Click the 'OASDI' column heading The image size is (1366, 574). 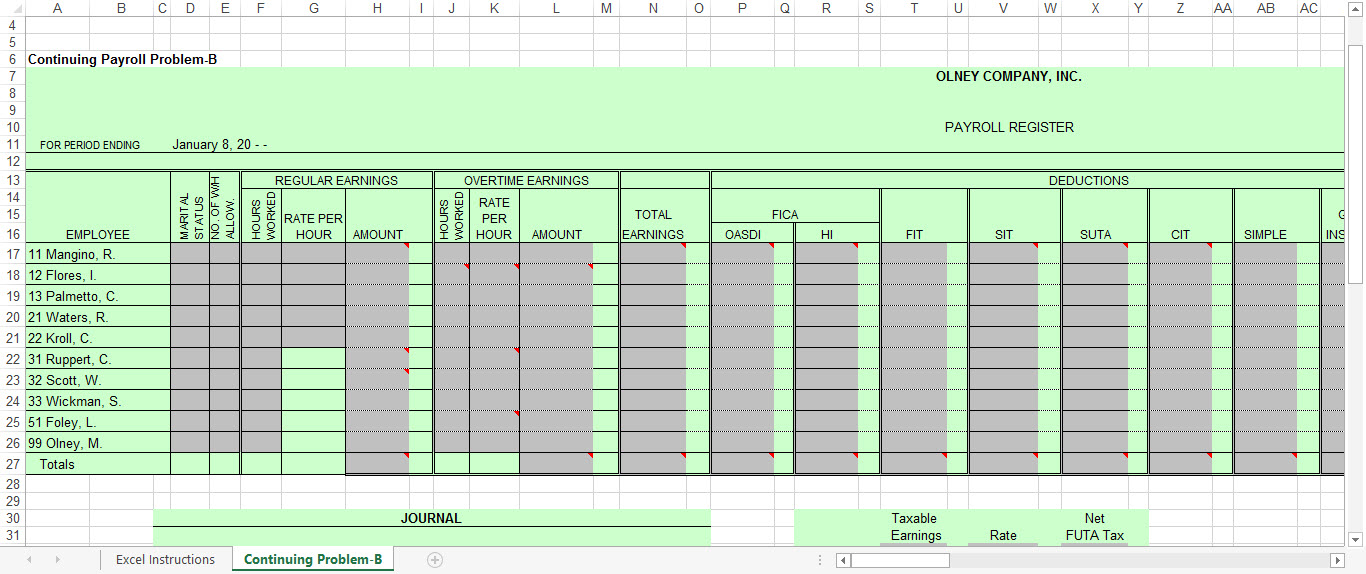coord(743,235)
